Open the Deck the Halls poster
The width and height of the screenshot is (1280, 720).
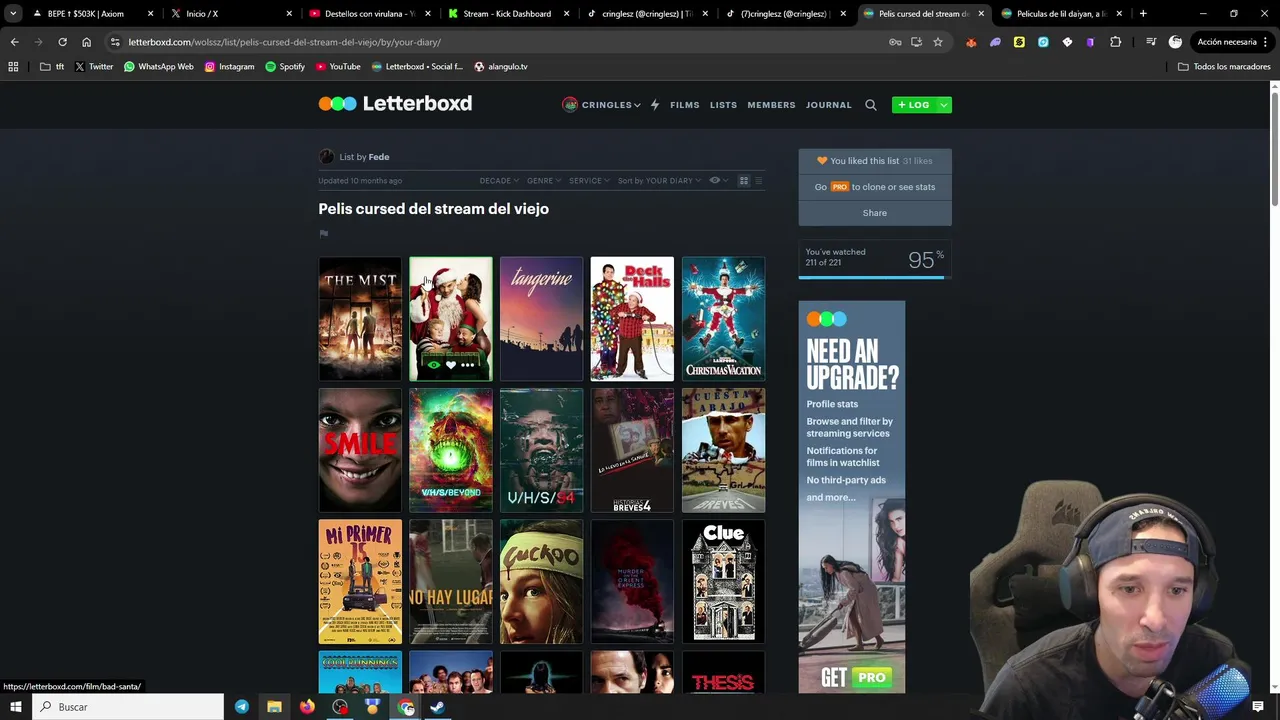pos(632,319)
